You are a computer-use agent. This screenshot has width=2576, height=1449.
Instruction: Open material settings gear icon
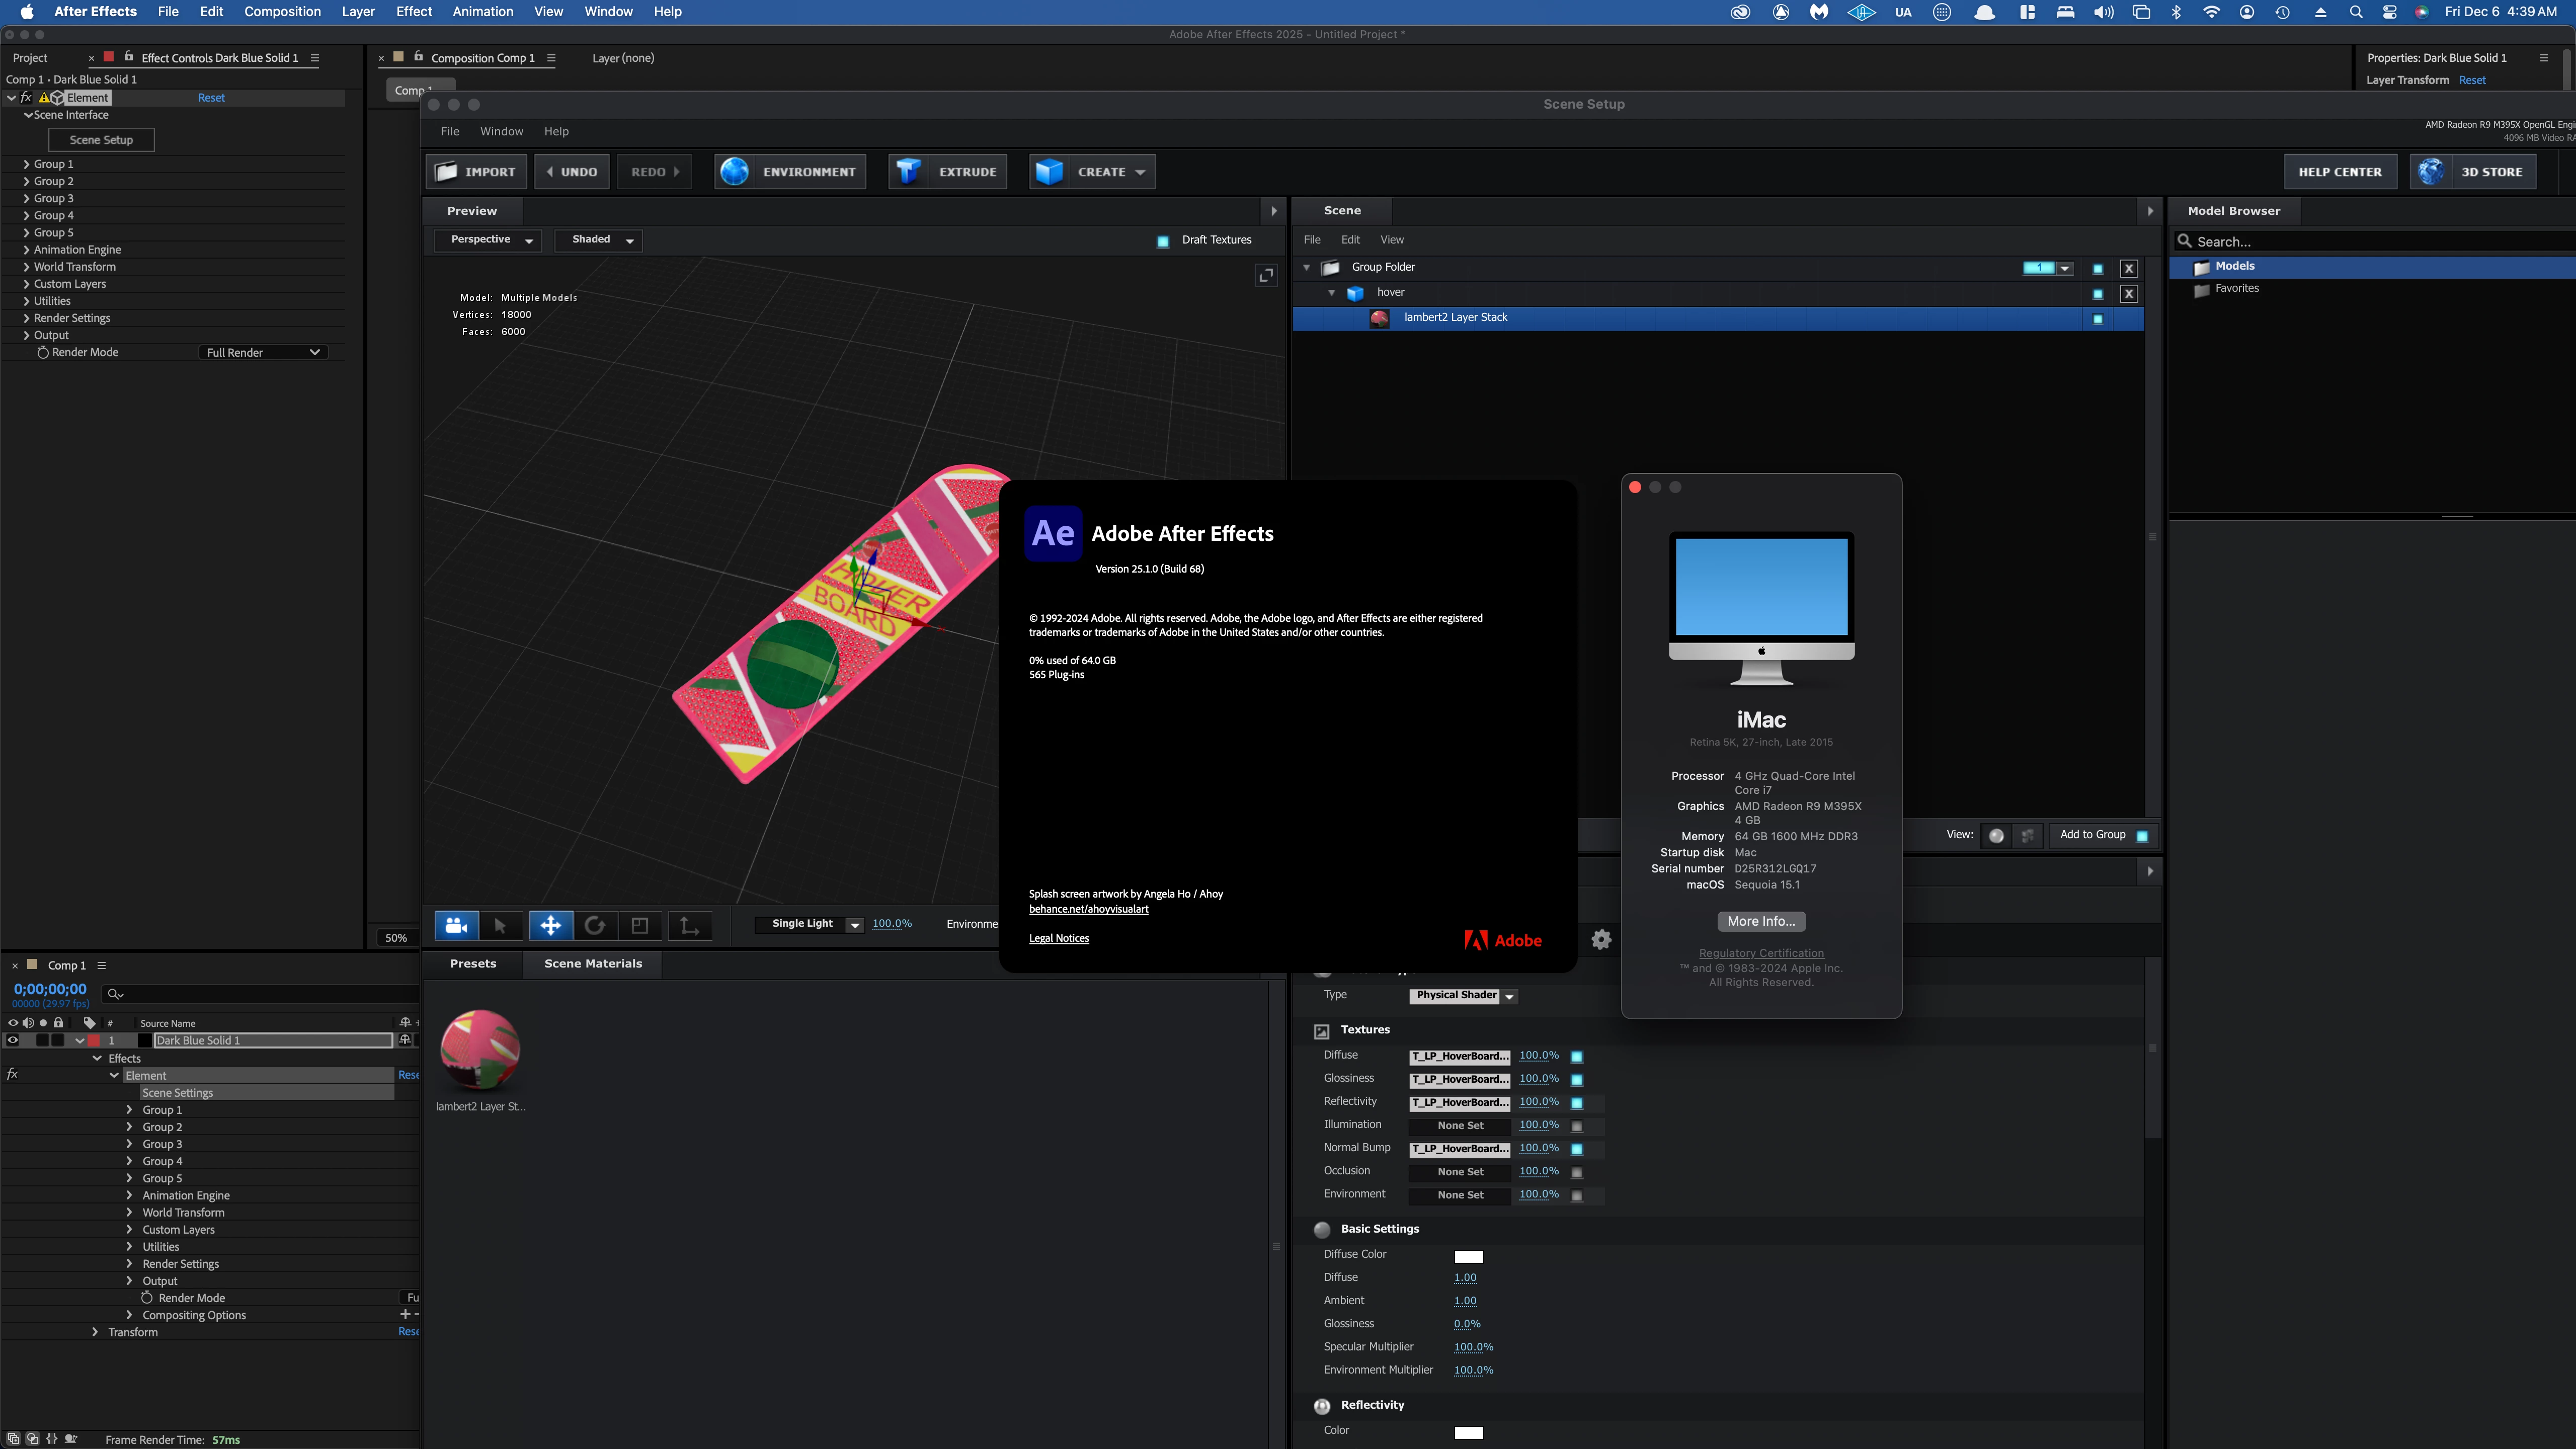[1601, 939]
